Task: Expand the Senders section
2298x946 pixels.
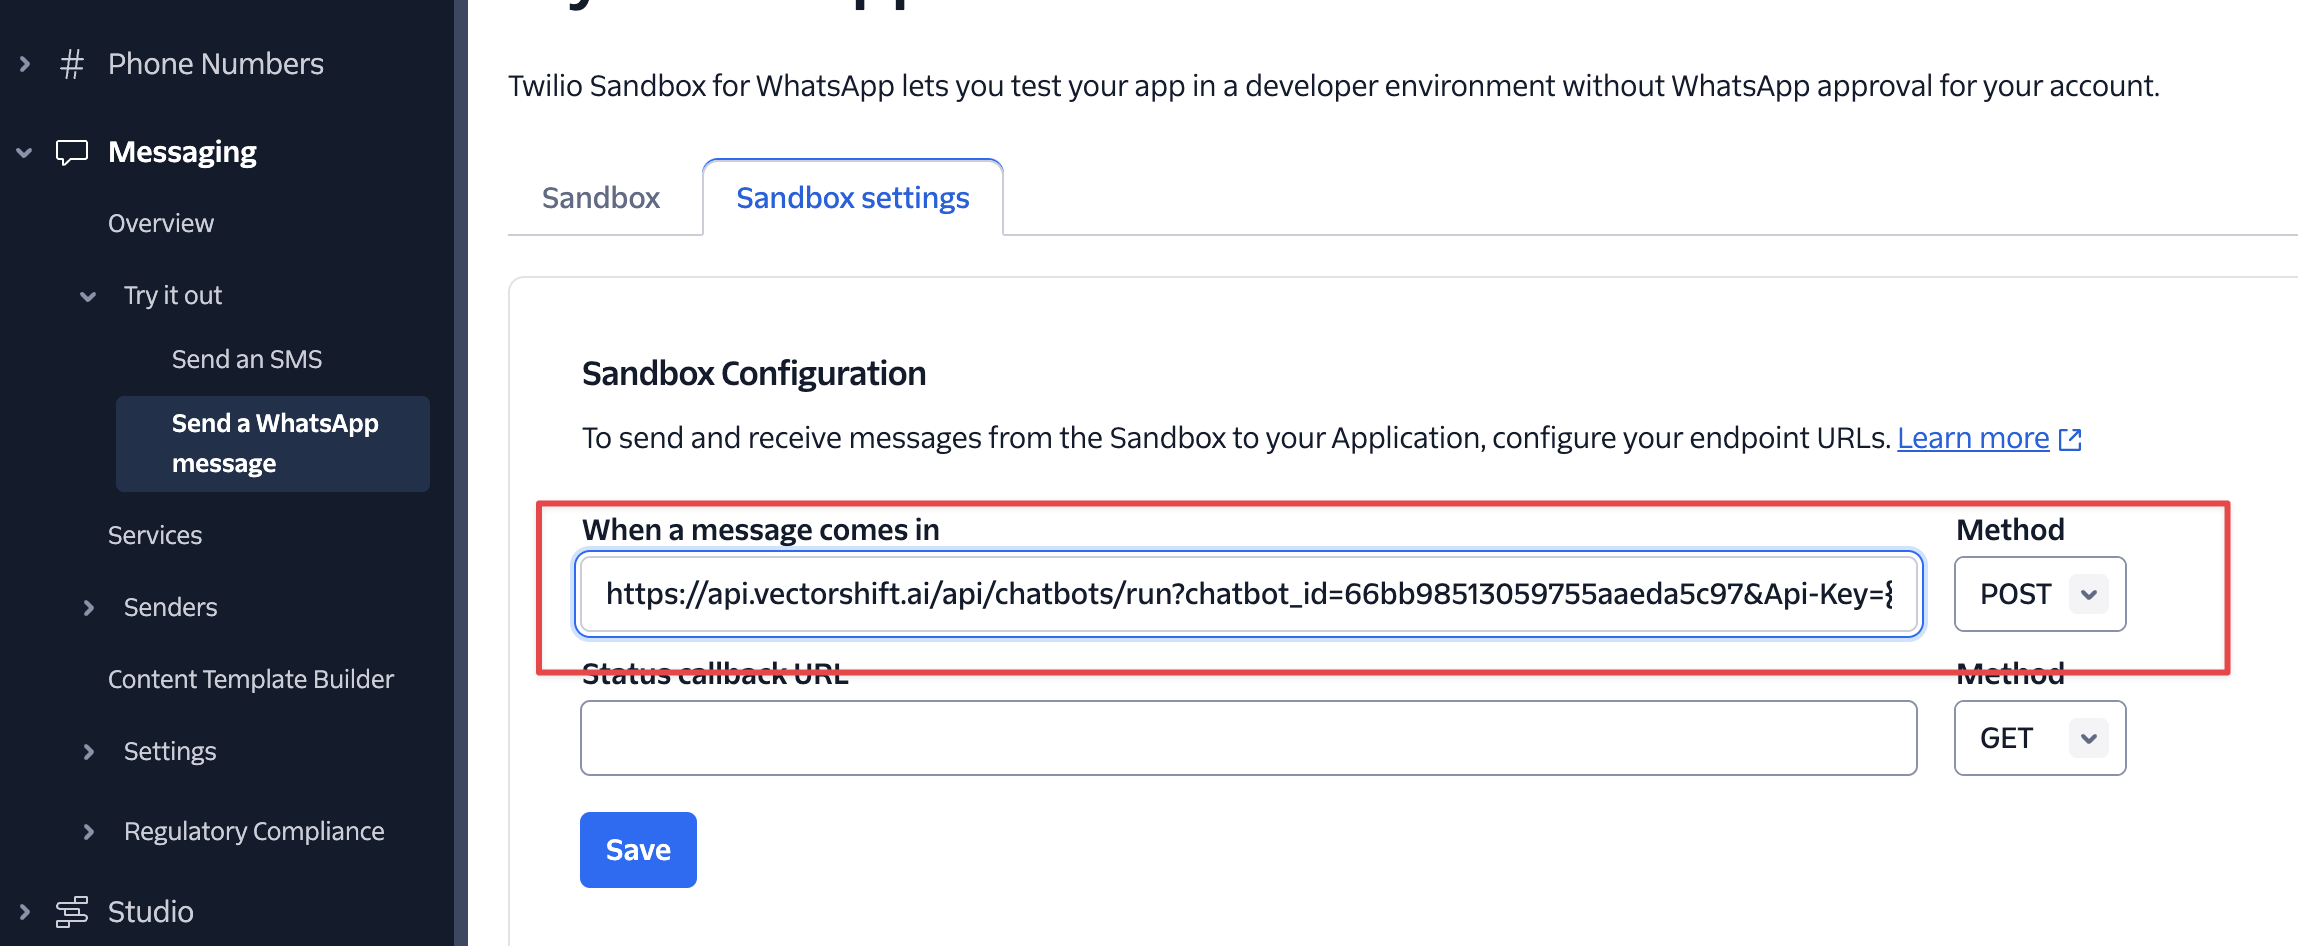Action: tap(89, 607)
